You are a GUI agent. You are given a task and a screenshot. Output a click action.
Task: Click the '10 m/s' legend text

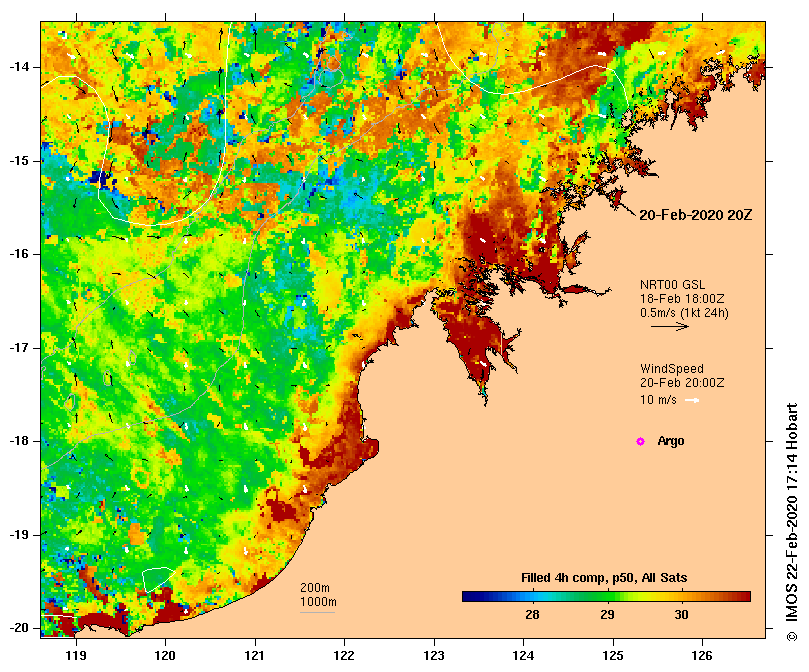click(658, 400)
